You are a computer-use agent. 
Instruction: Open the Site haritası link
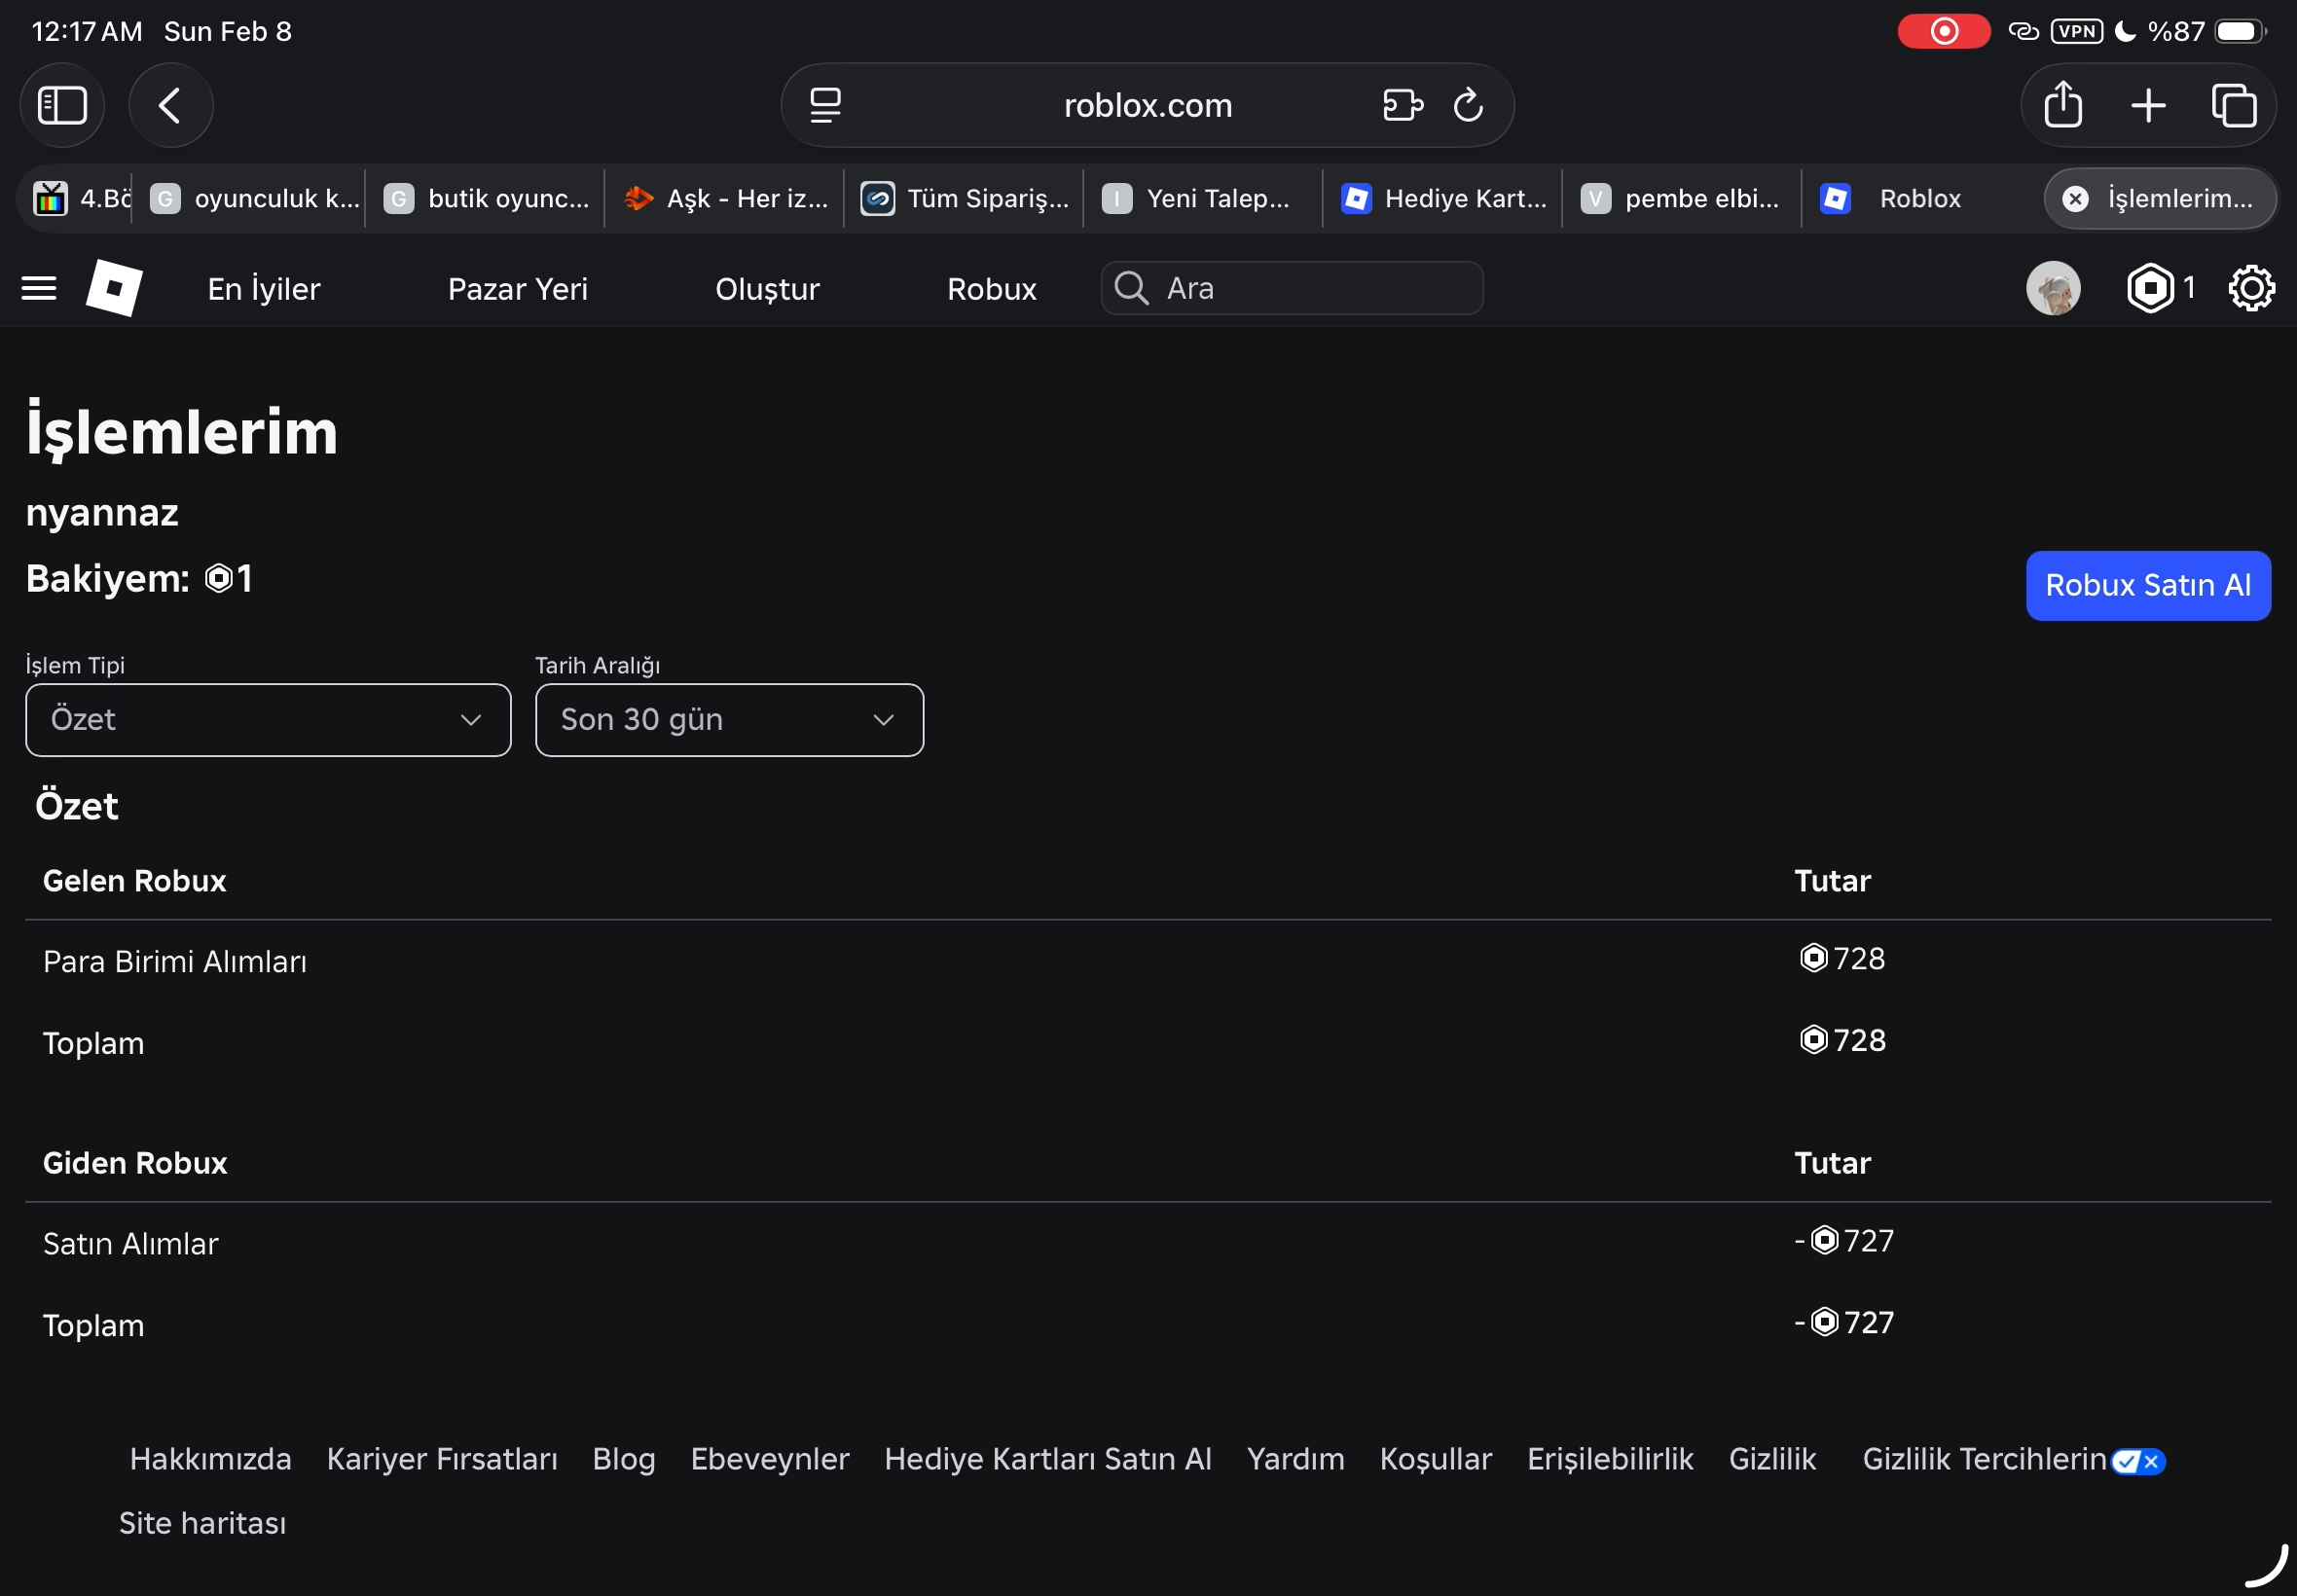(202, 1524)
